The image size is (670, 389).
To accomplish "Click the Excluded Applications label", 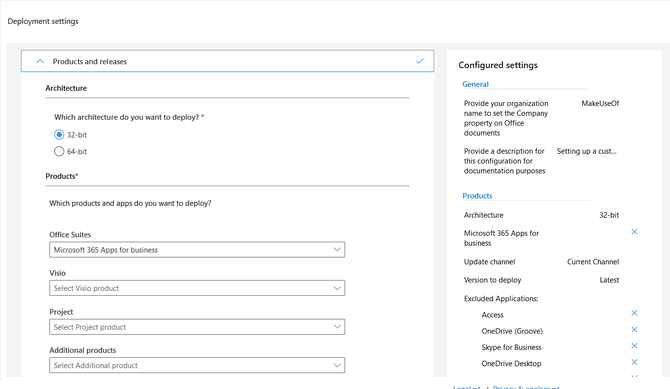I will tap(501, 298).
